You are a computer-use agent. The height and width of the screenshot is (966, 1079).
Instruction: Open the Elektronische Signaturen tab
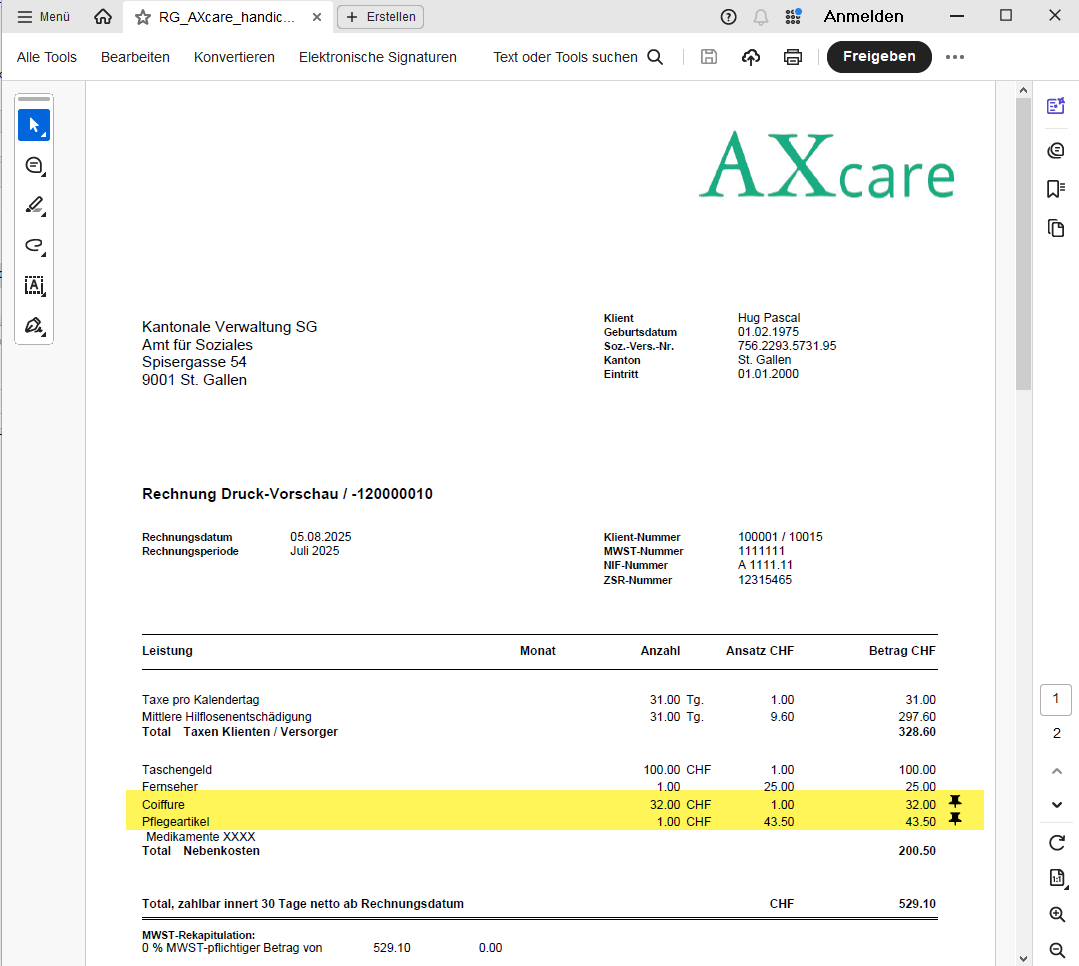tap(377, 57)
